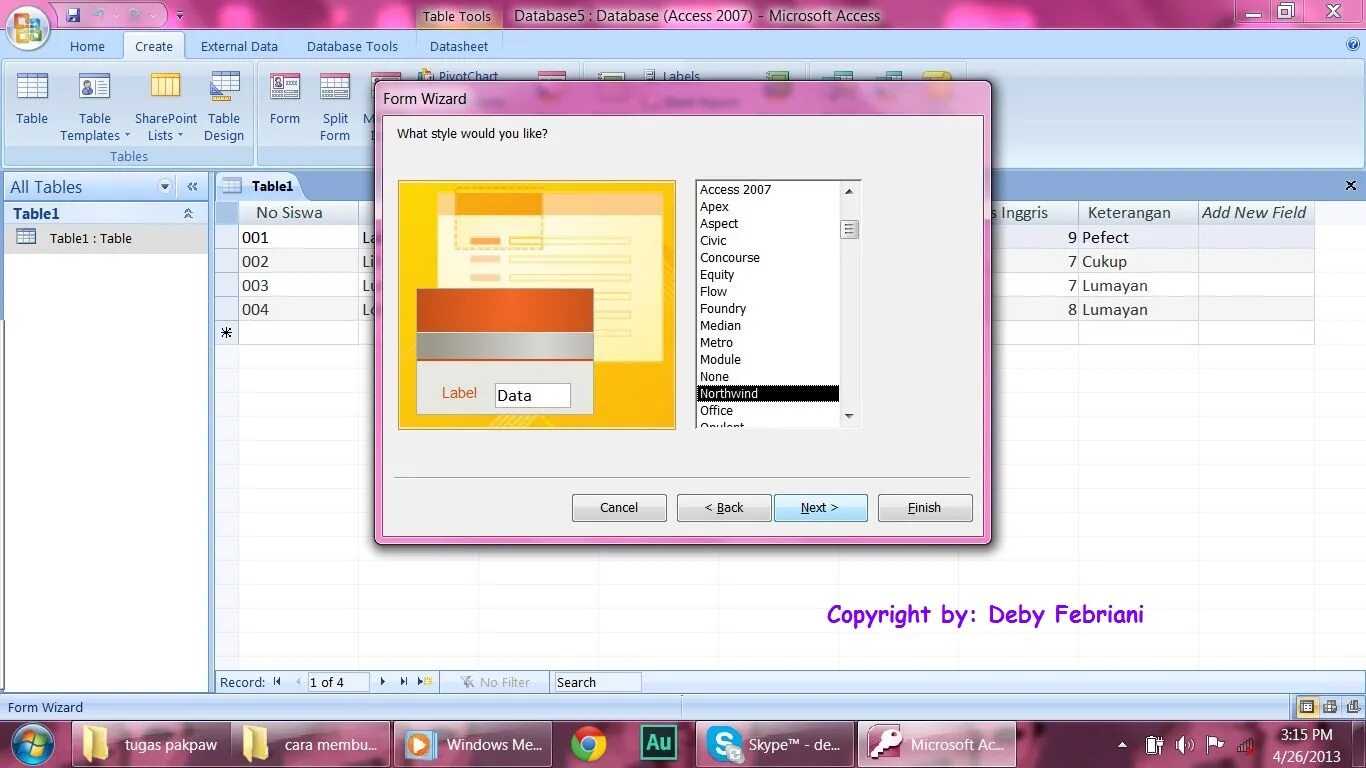Select the Foundry style

click(x=768, y=308)
